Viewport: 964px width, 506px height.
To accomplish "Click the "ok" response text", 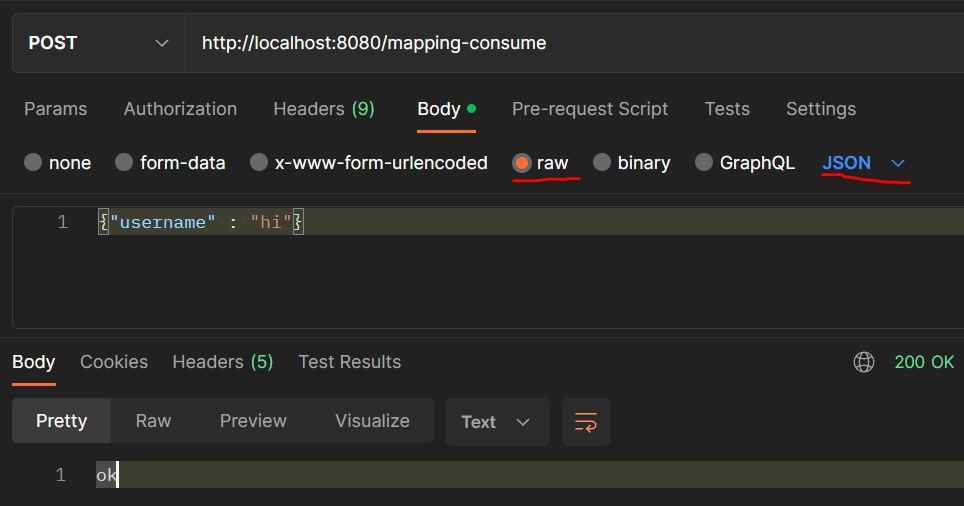I will [x=106, y=475].
